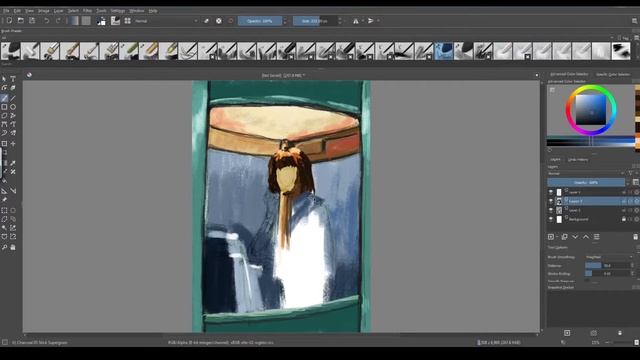Select the Rectangular Selection tool
This screenshot has width=640, height=360.
[x=4, y=211]
